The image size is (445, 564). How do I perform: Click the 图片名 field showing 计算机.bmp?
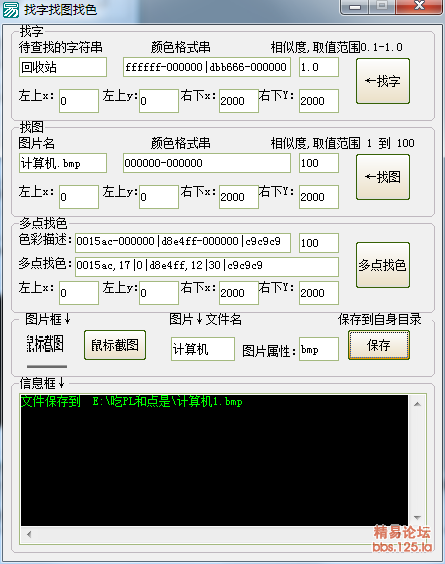click(63, 163)
